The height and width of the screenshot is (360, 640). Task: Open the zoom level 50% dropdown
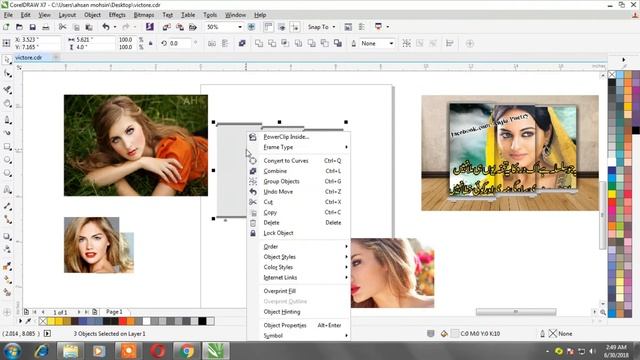point(240,27)
